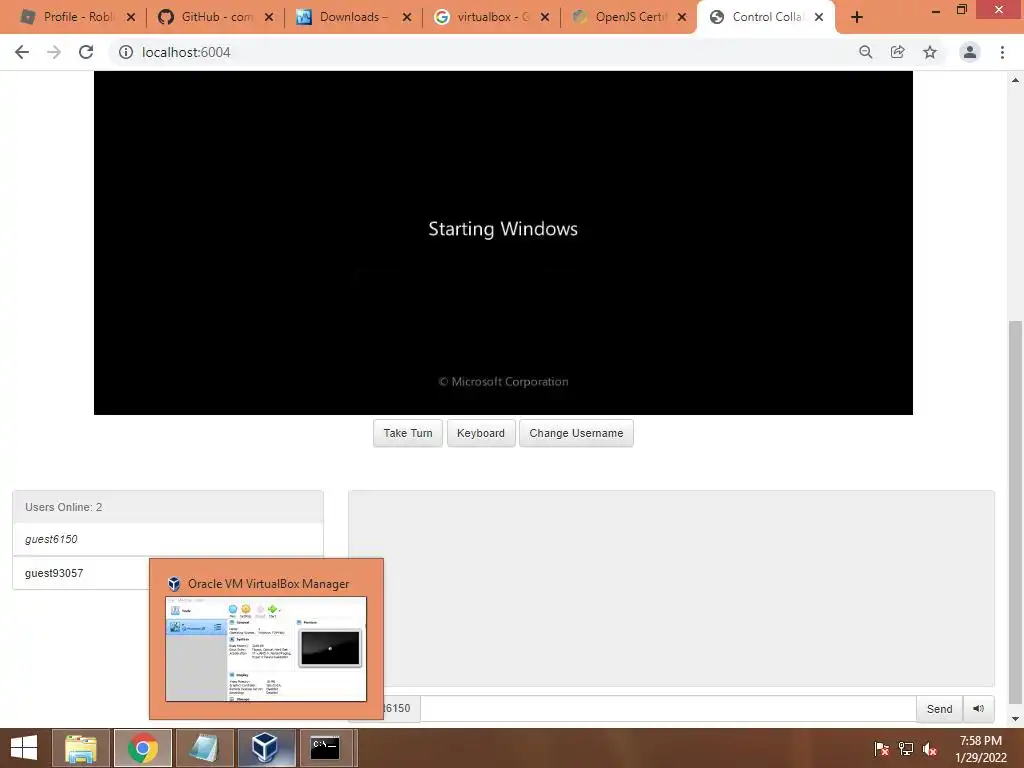Open the on-screen Keyboard button

point(481,433)
